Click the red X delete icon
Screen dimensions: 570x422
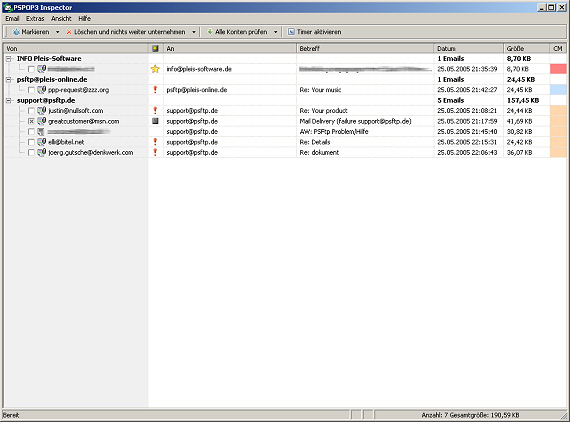[x=69, y=32]
